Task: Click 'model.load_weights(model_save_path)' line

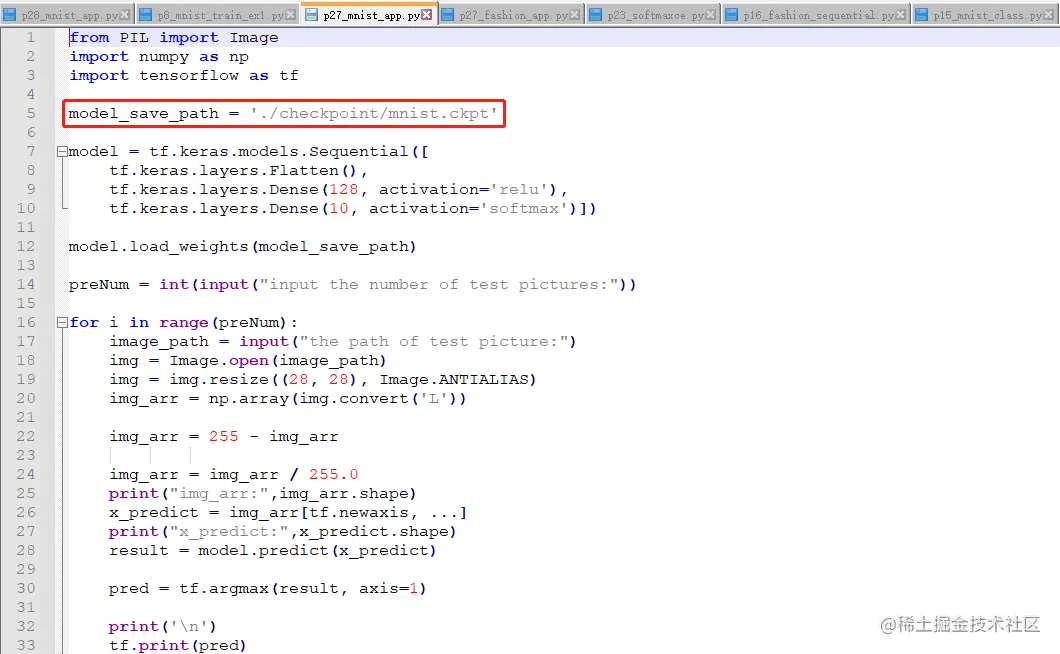Action: (242, 247)
